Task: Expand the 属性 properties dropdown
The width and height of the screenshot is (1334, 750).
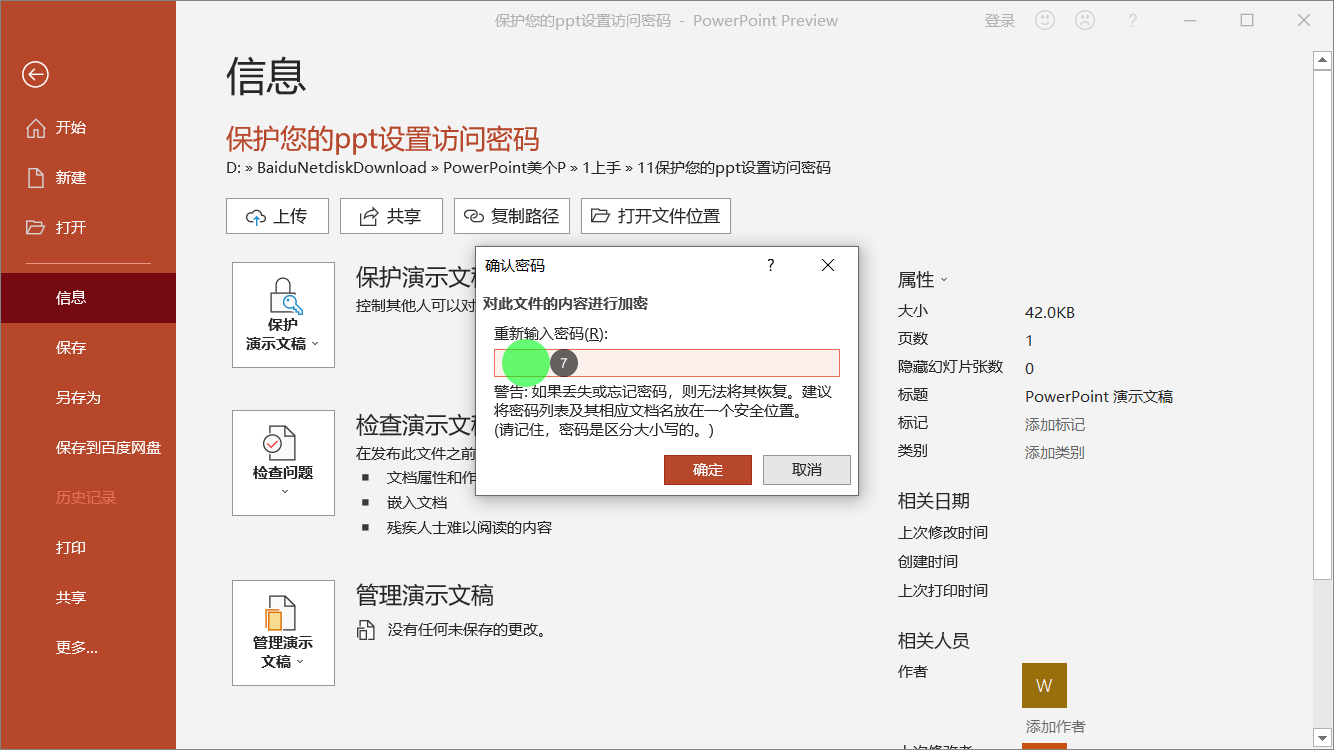Action: point(923,280)
